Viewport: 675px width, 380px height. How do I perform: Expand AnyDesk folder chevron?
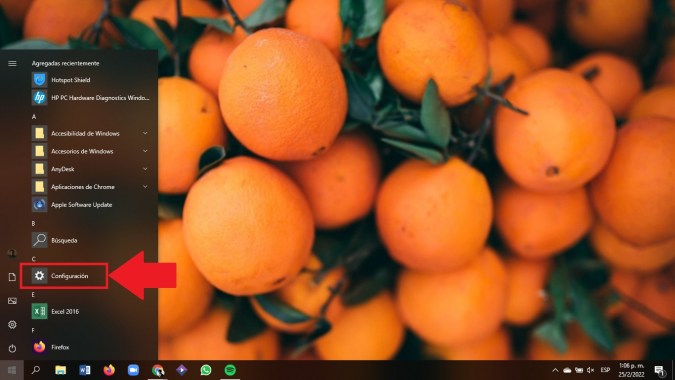pos(145,169)
